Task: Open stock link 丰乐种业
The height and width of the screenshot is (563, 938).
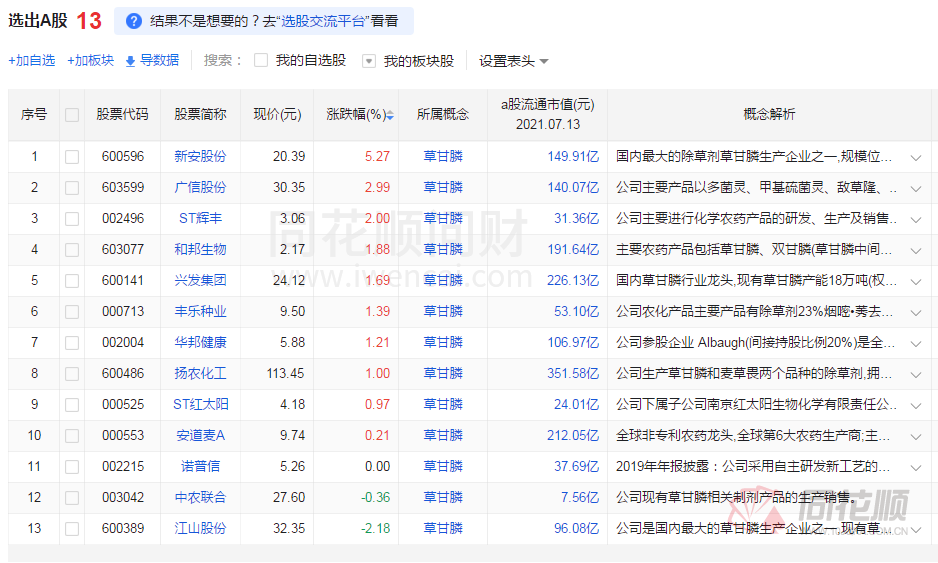Action: click(x=200, y=312)
